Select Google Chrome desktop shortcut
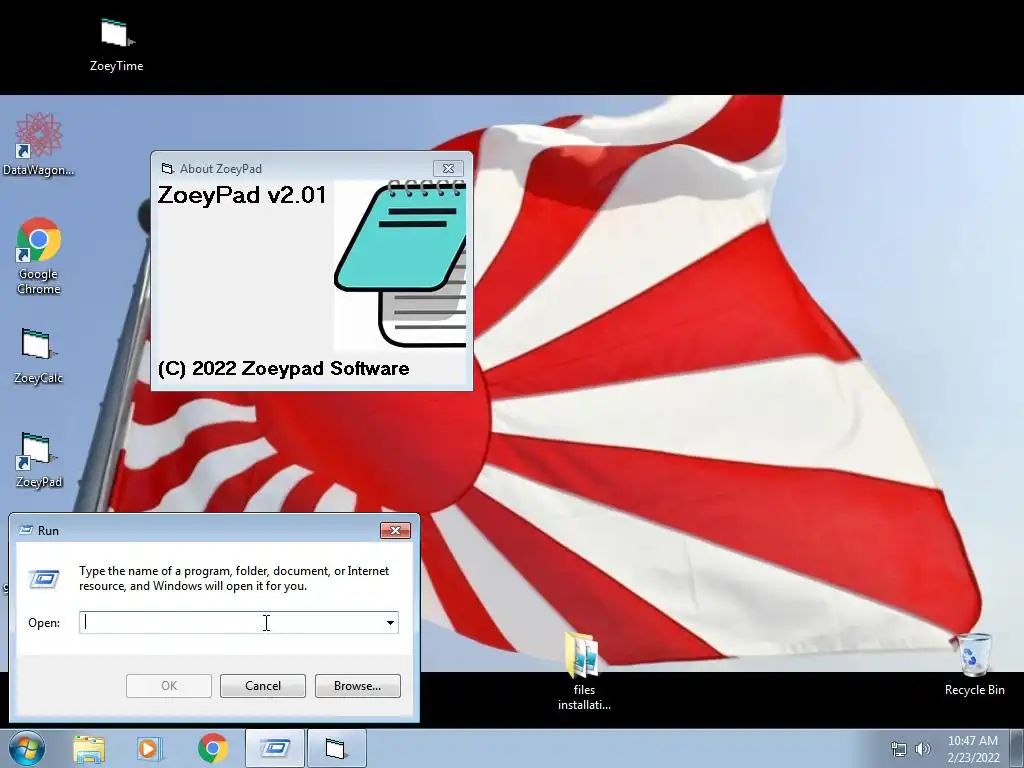Viewport: 1024px width, 768px height. (39, 256)
